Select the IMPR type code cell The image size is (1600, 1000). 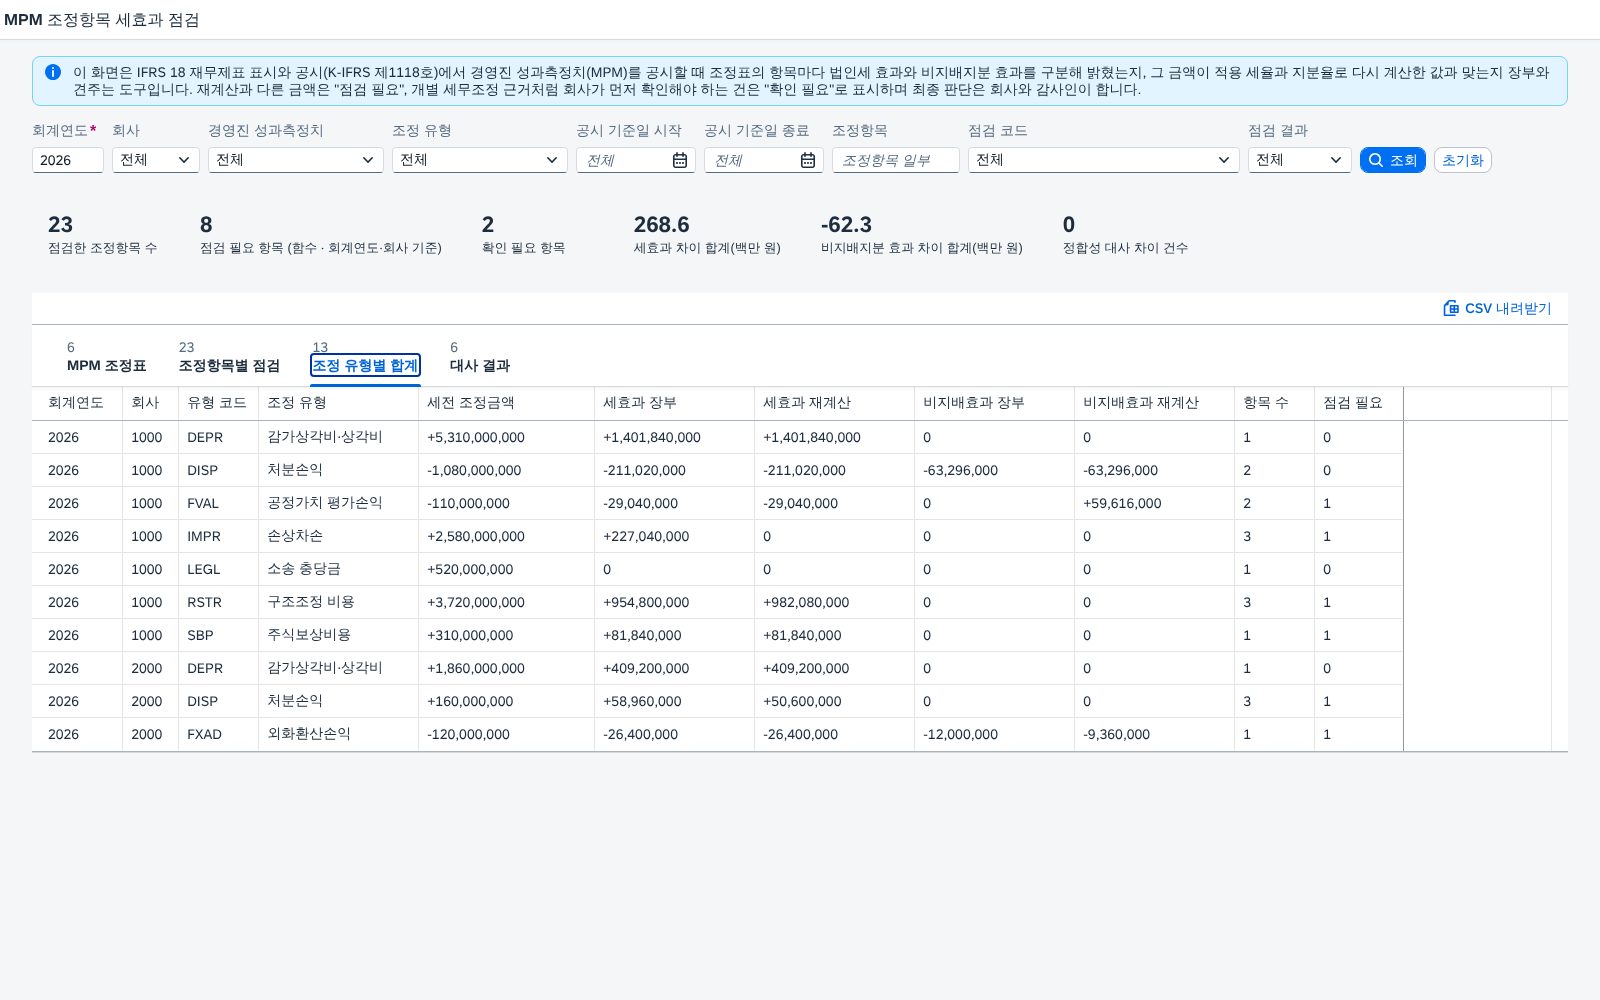[x=218, y=536]
